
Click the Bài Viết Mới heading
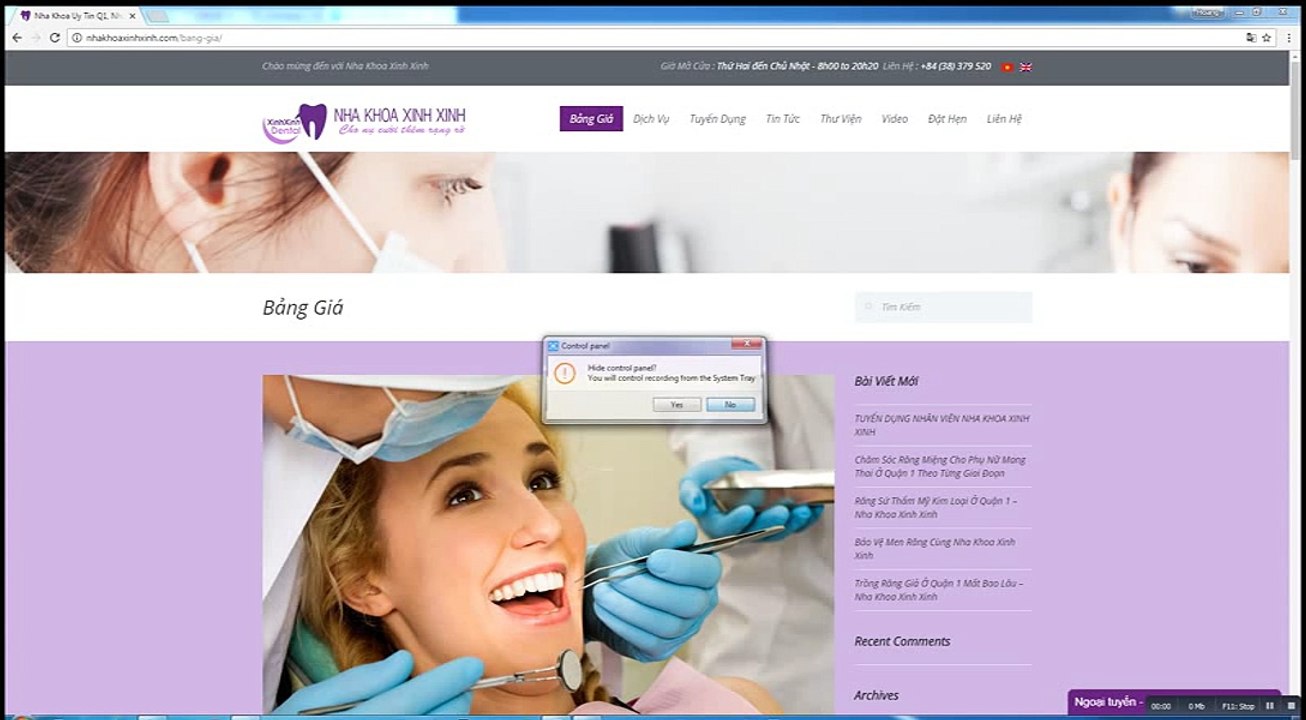886,381
